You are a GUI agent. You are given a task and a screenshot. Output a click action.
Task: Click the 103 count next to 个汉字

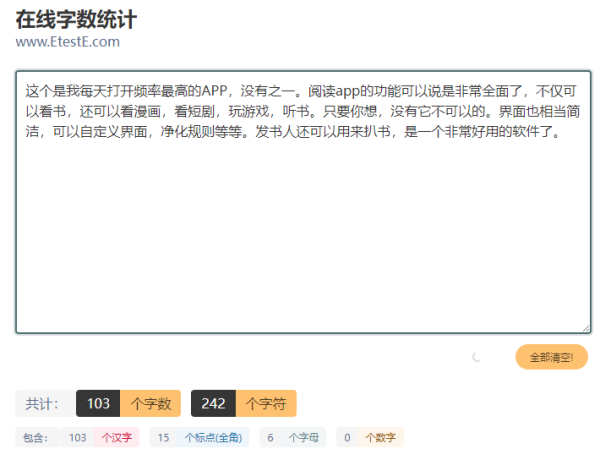click(78, 437)
